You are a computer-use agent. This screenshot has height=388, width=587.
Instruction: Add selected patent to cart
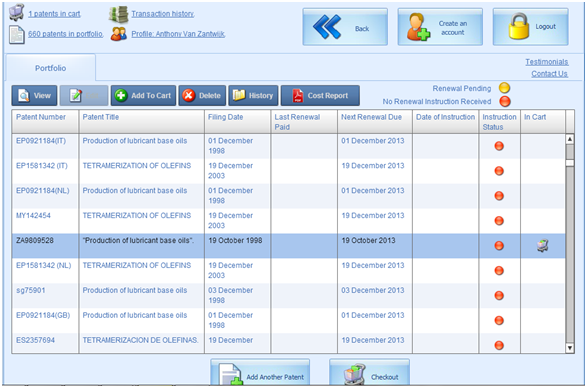[x=143, y=96]
